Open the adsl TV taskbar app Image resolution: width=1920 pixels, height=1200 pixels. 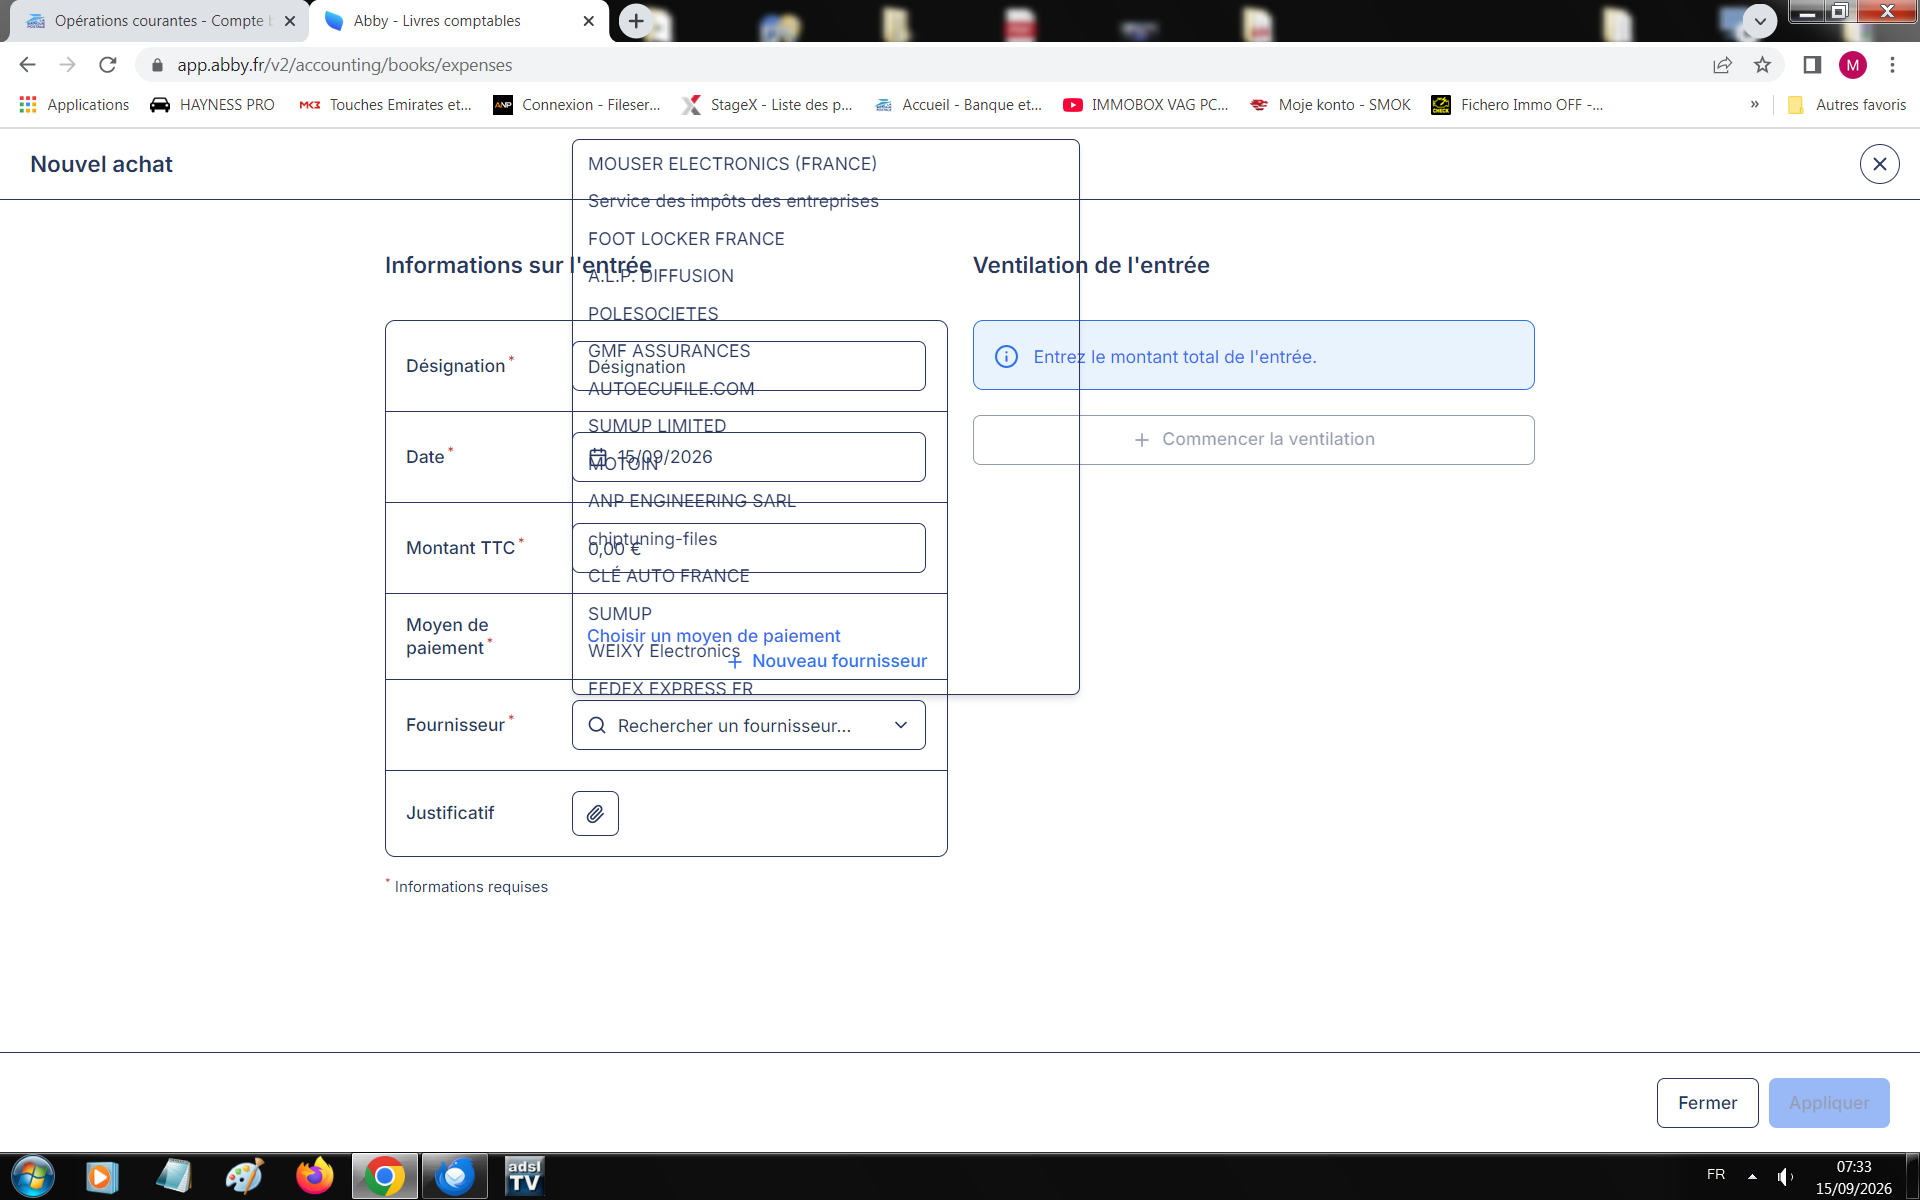click(x=524, y=1176)
